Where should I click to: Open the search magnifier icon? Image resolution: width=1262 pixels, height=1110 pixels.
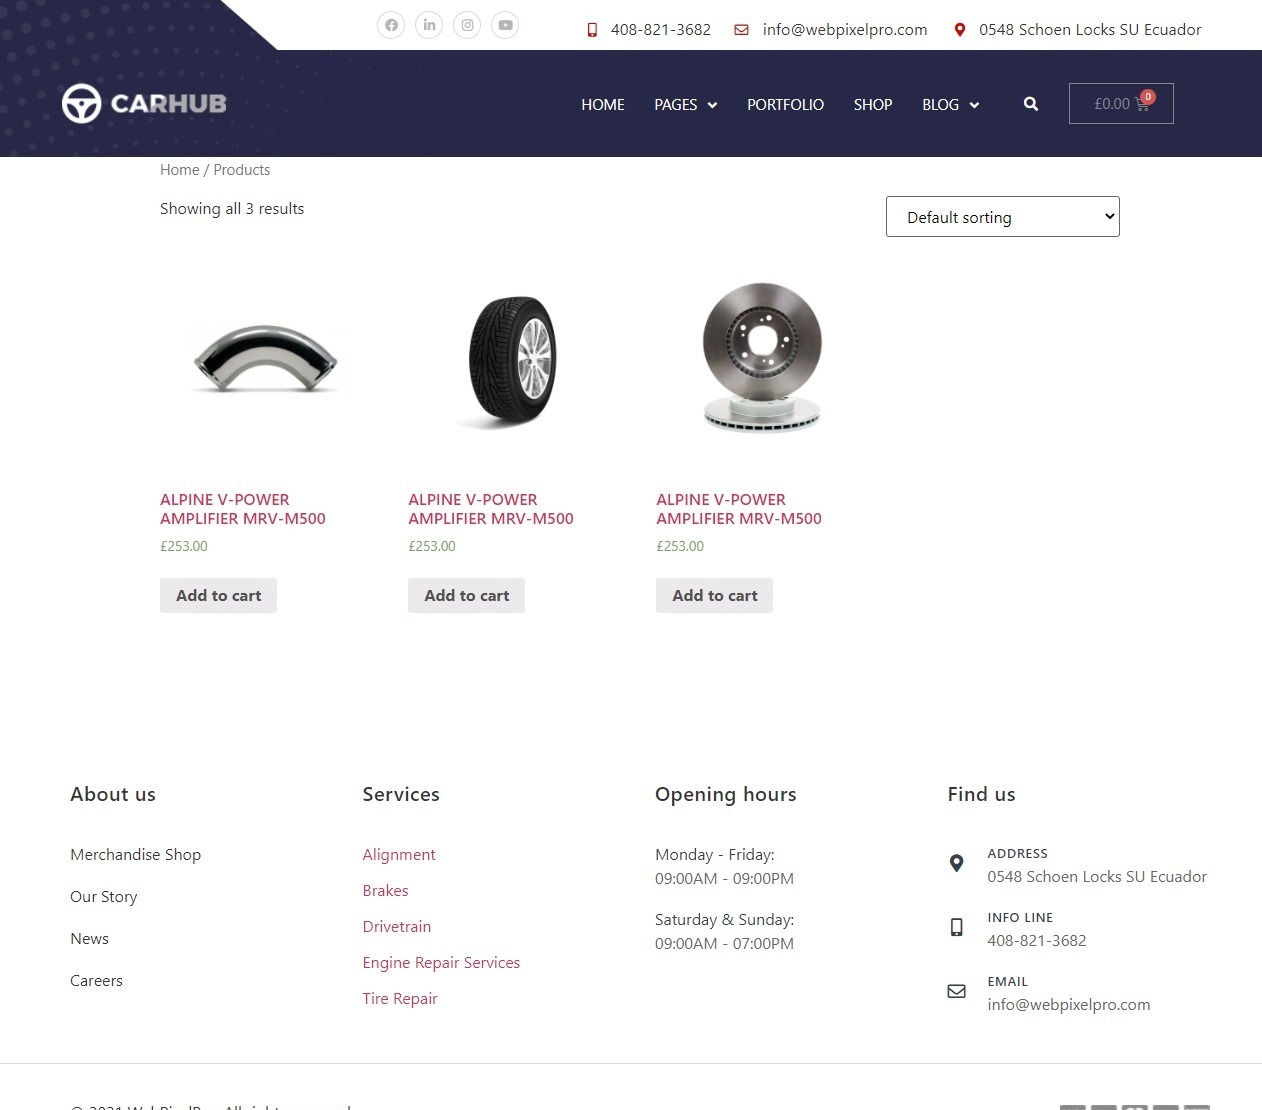pos(1031,104)
